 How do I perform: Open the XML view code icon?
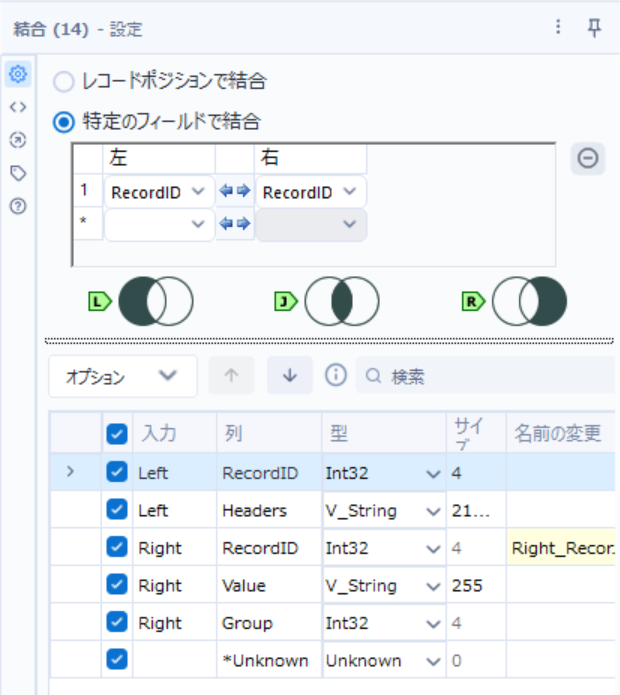point(18,107)
